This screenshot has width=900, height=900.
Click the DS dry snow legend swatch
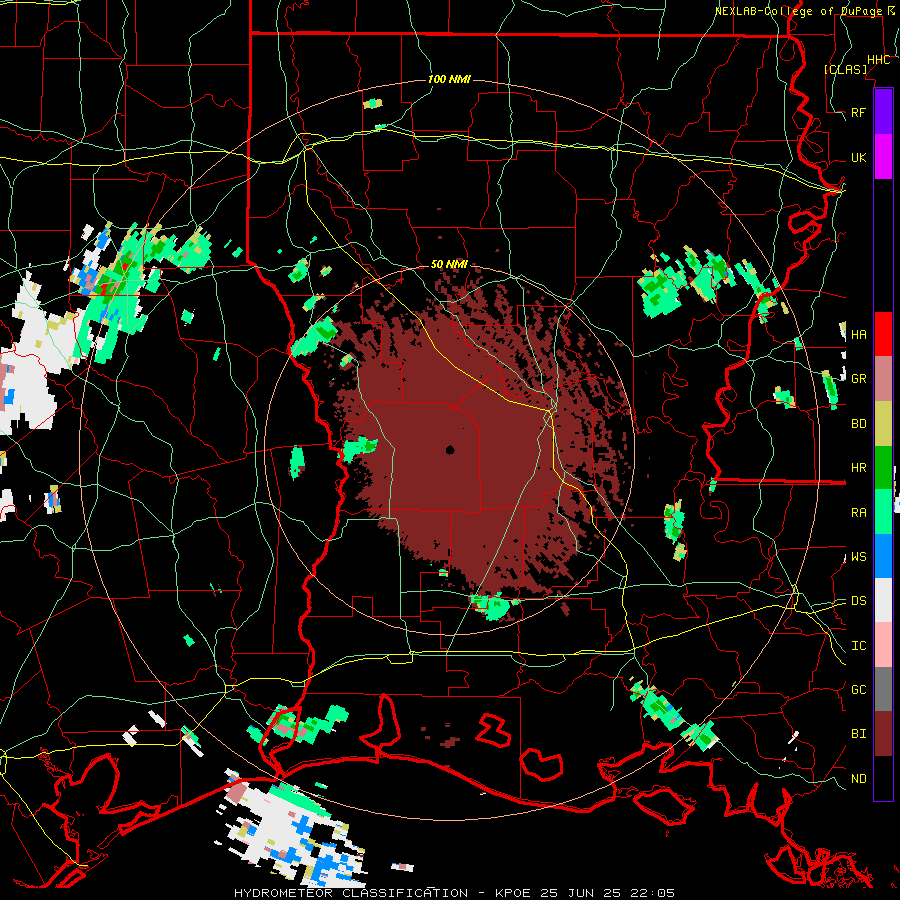pos(883,600)
